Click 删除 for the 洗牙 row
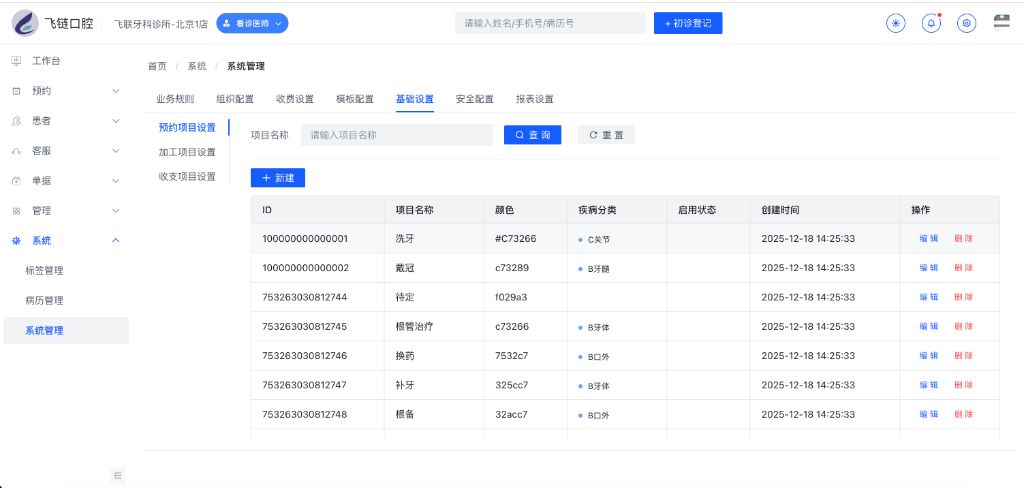Image resolution: width=1024 pixels, height=488 pixels. pyautogui.click(x=963, y=238)
